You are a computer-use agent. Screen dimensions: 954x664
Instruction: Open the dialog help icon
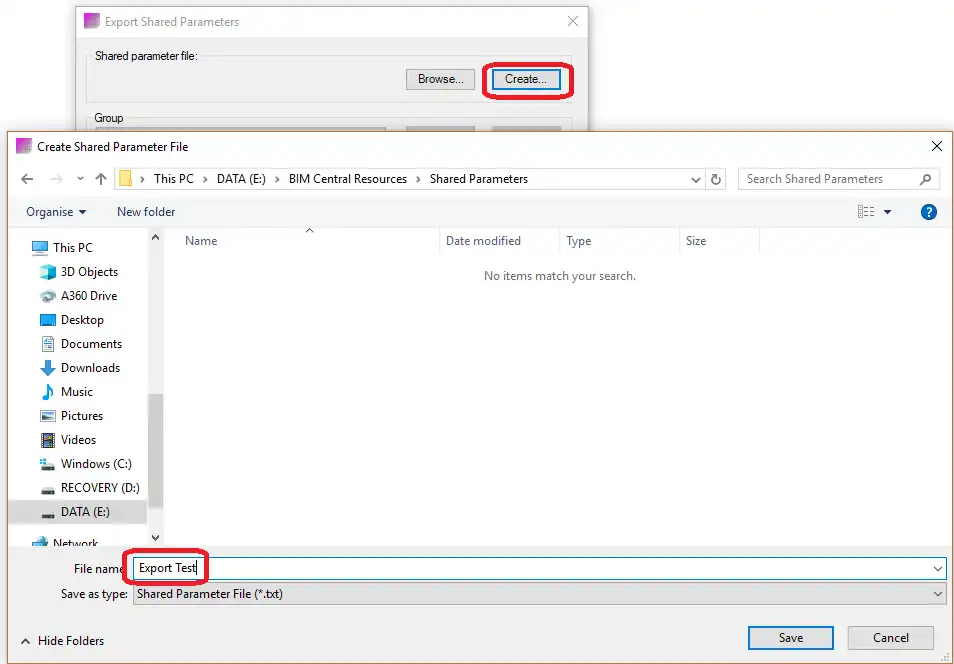coord(929,211)
